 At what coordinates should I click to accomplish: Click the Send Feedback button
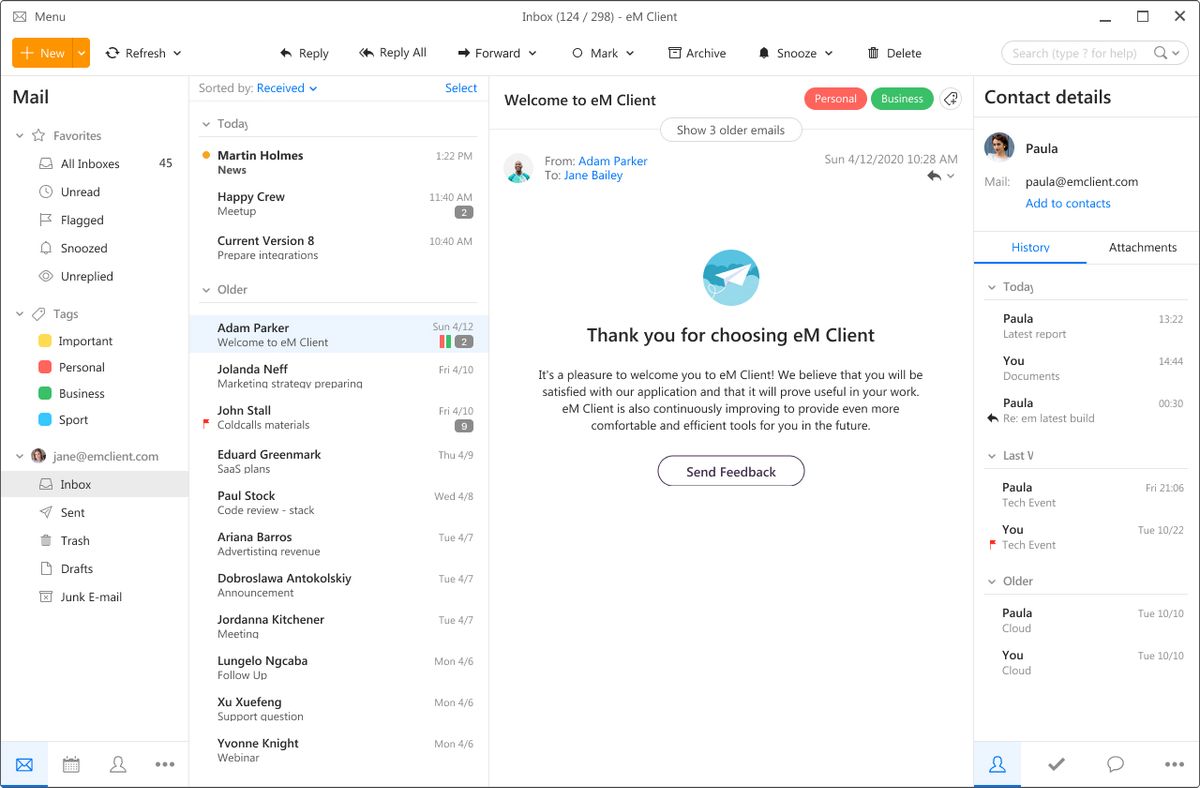[730, 471]
